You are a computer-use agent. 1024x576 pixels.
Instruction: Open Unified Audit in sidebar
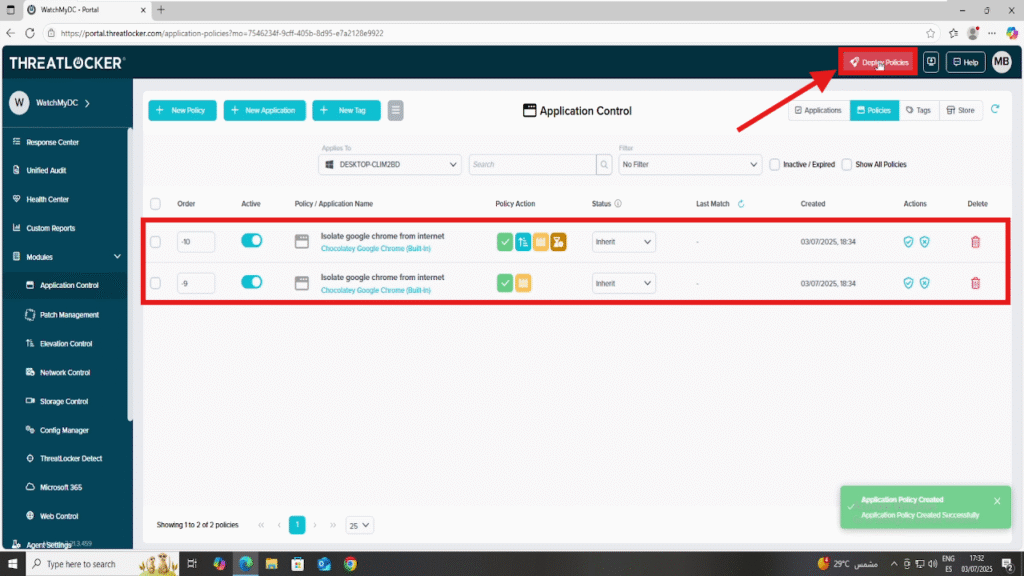coord(46,170)
